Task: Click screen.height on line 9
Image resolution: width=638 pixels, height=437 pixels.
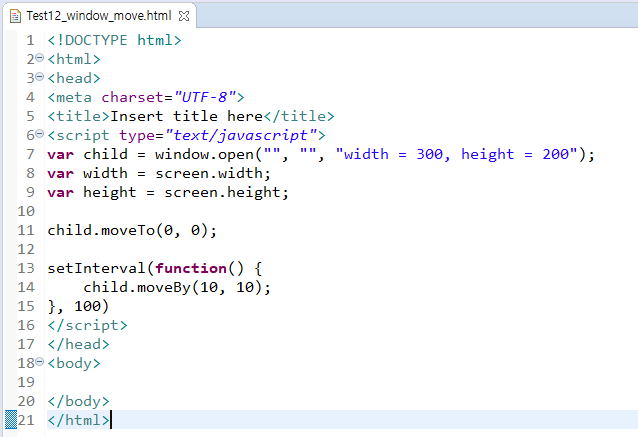Action: (x=223, y=192)
